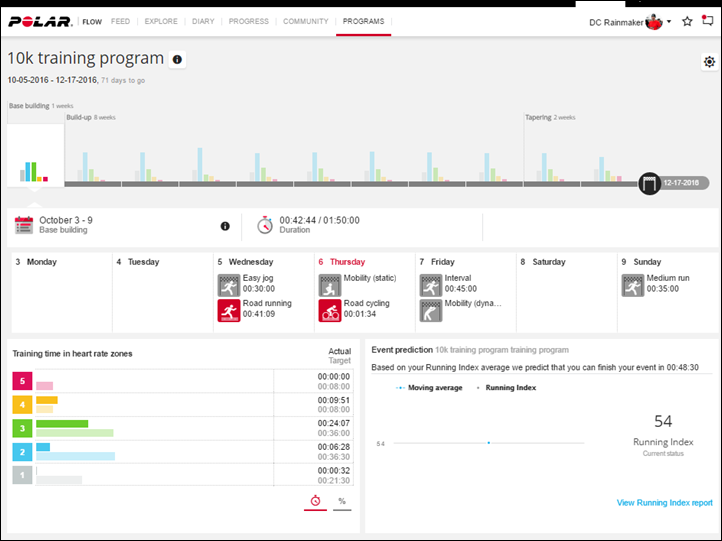Open the notifications icon in header
Viewport: 722px width, 541px height.
[x=708, y=21]
